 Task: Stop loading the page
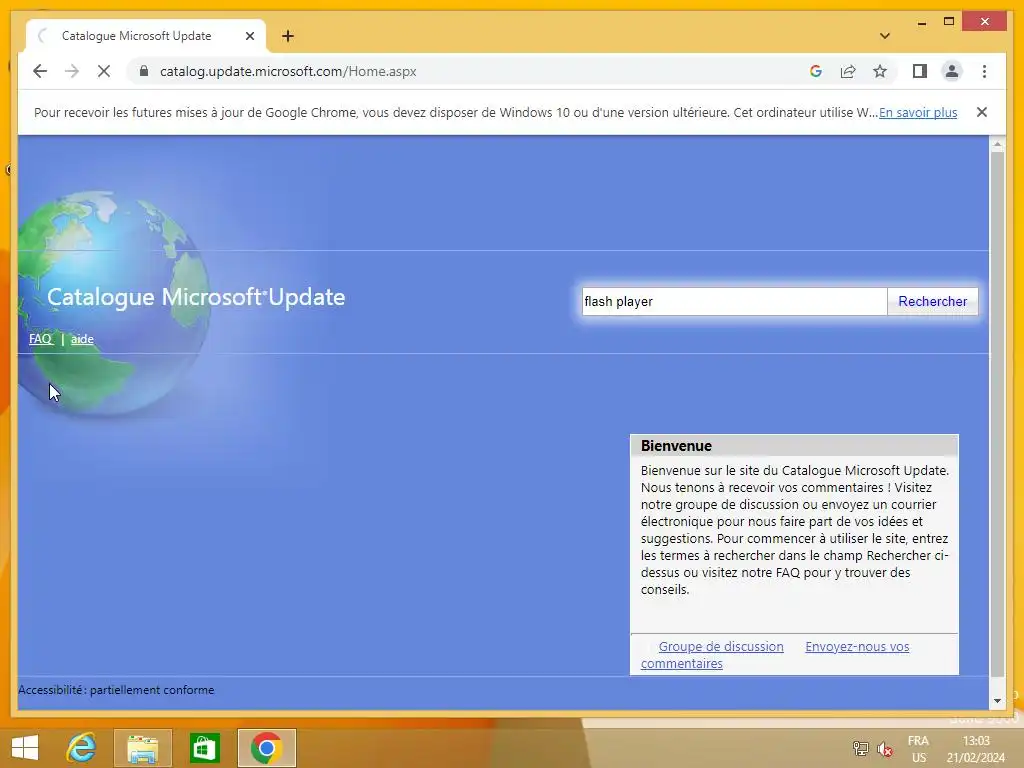(104, 71)
